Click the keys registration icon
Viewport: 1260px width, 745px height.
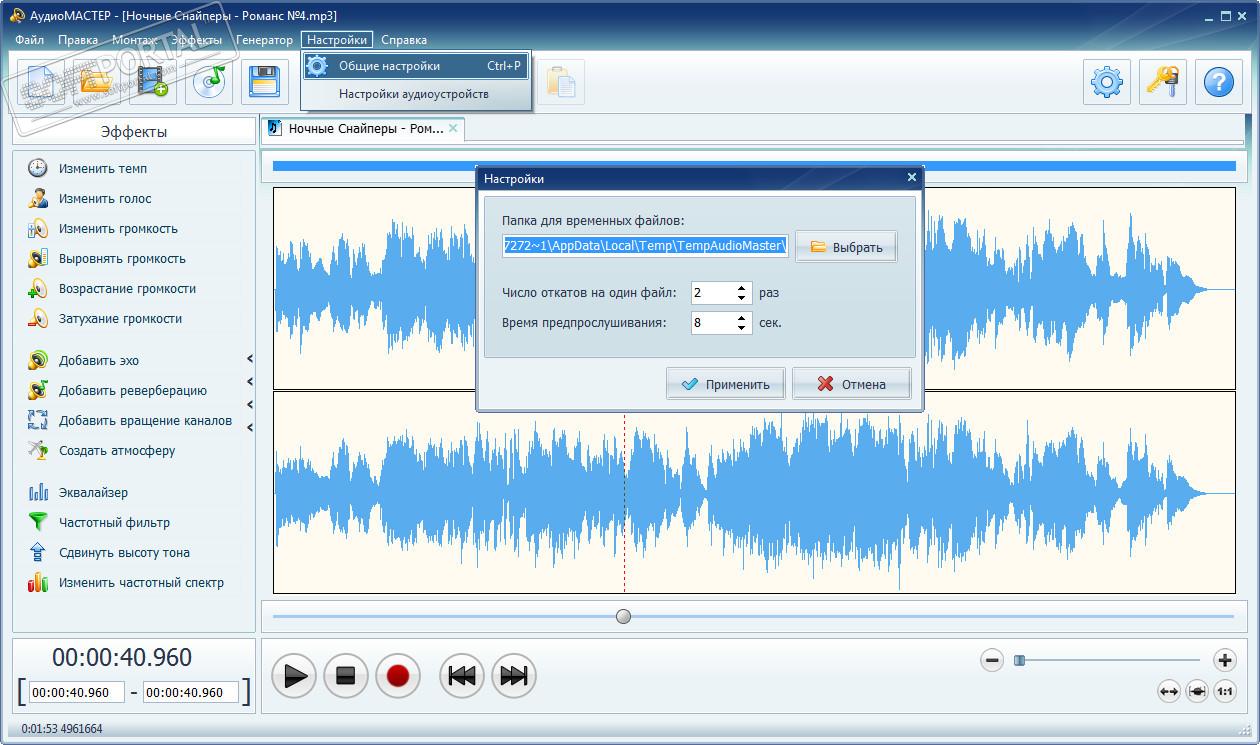click(1163, 82)
